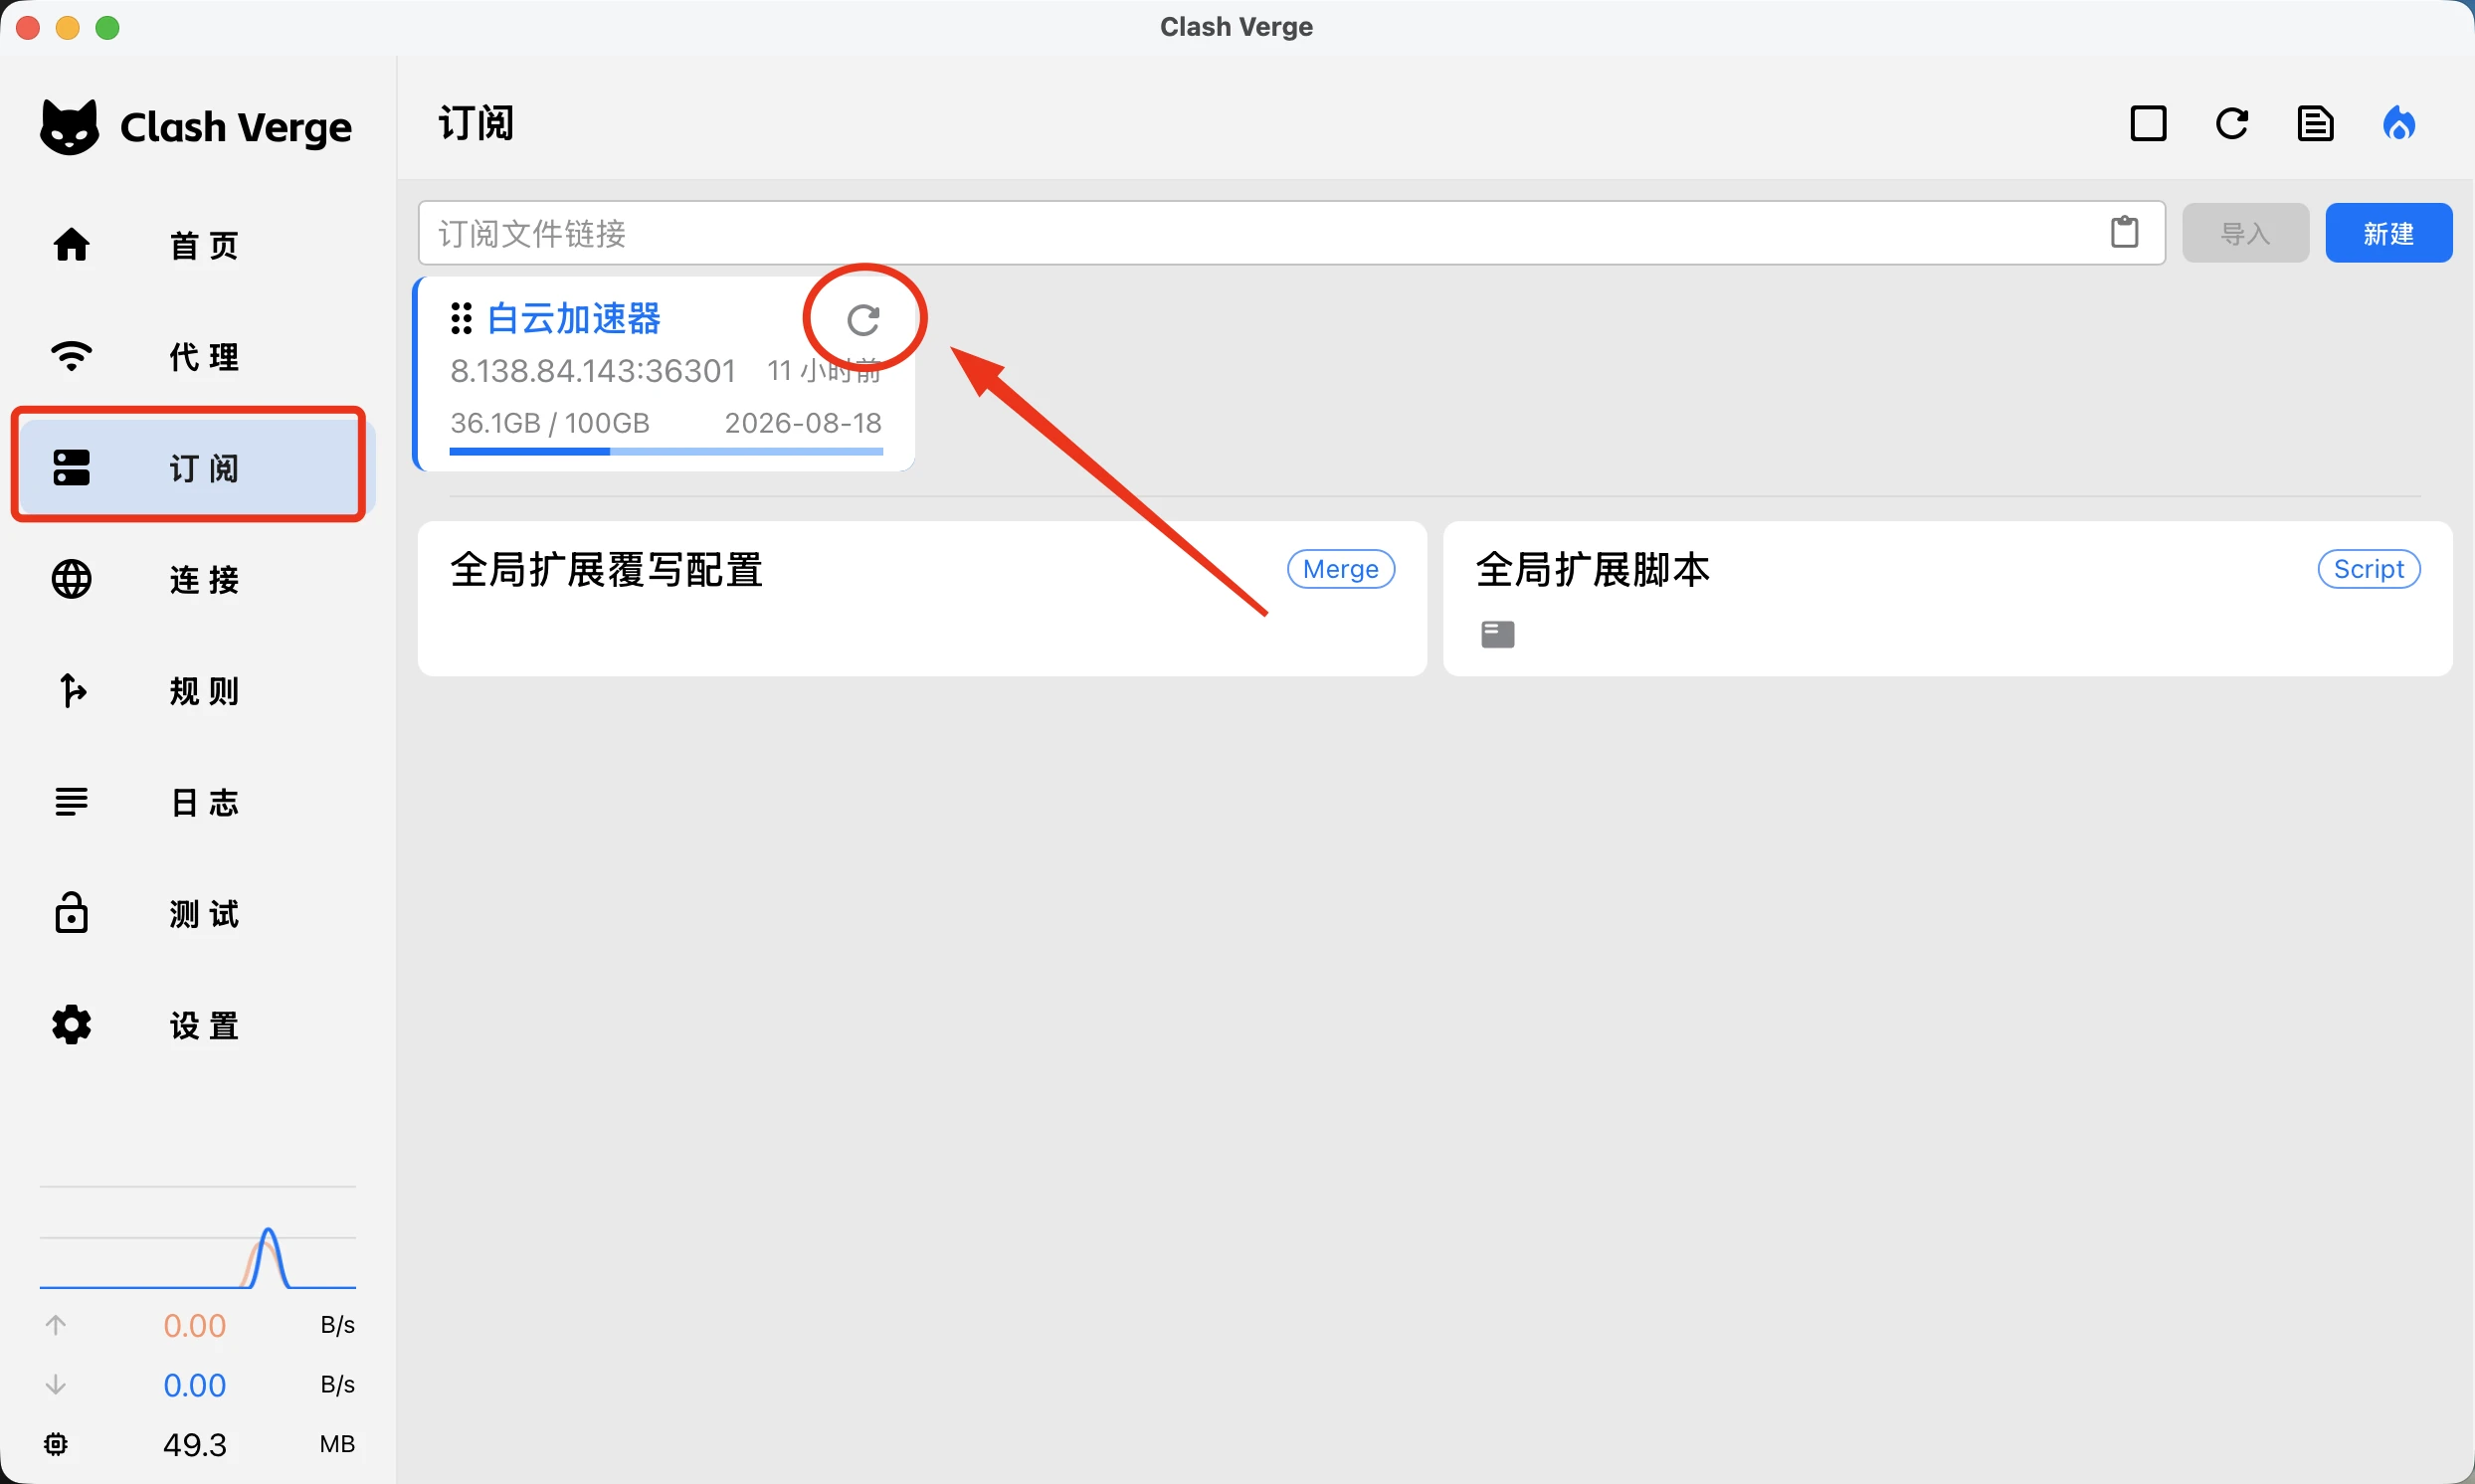
Task: Click the download arrow traffic icon
Action: [x=56, y=1385]
